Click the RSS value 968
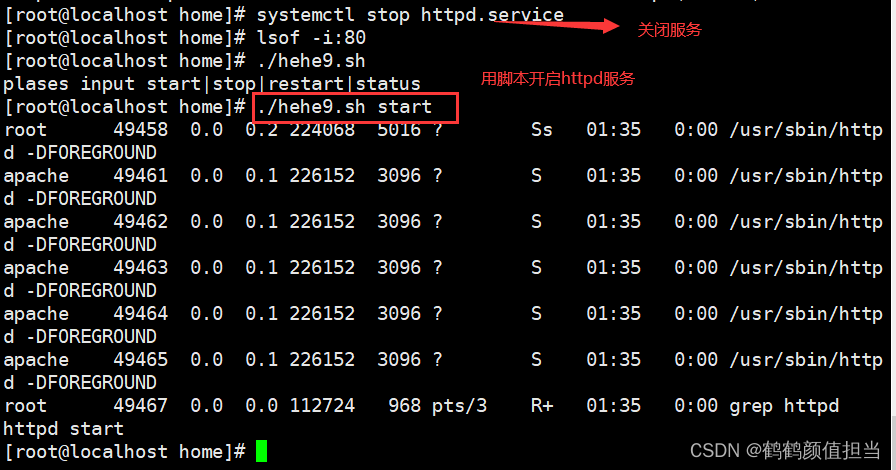Image resolution: width=896 pixels, height=470 pixels. point(405,406)
